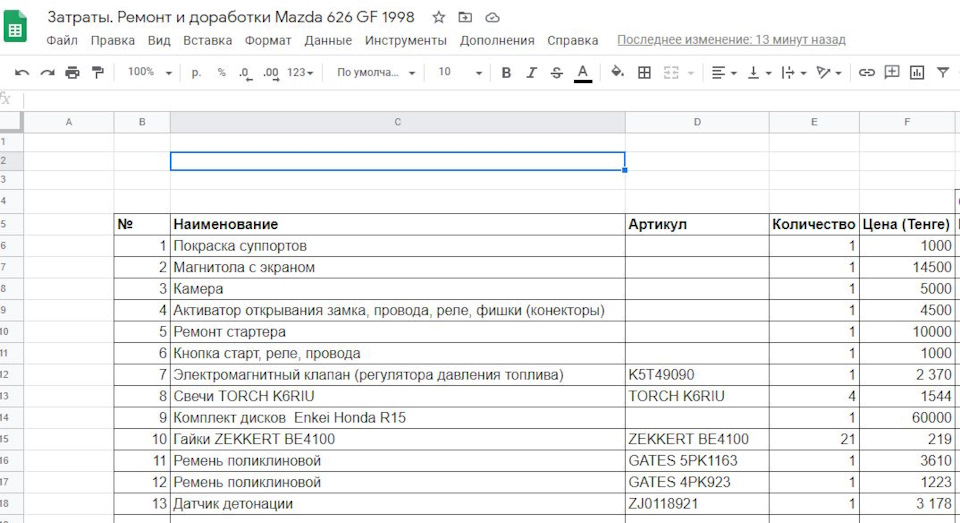Select column C header
The width and height of the screenshot is (960, 523).
(x=397, y=122)
